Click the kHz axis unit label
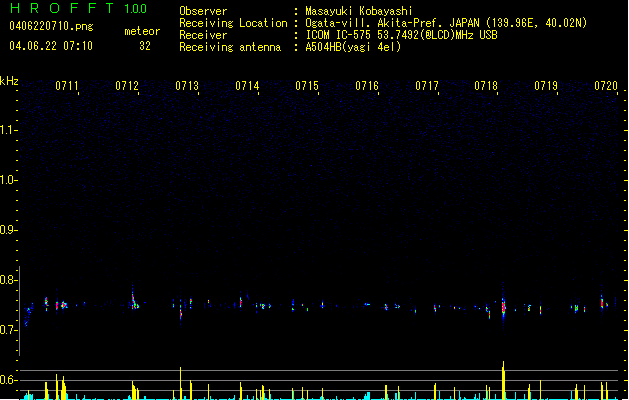Viewport: 629px width, 400px height. point(9,81)
